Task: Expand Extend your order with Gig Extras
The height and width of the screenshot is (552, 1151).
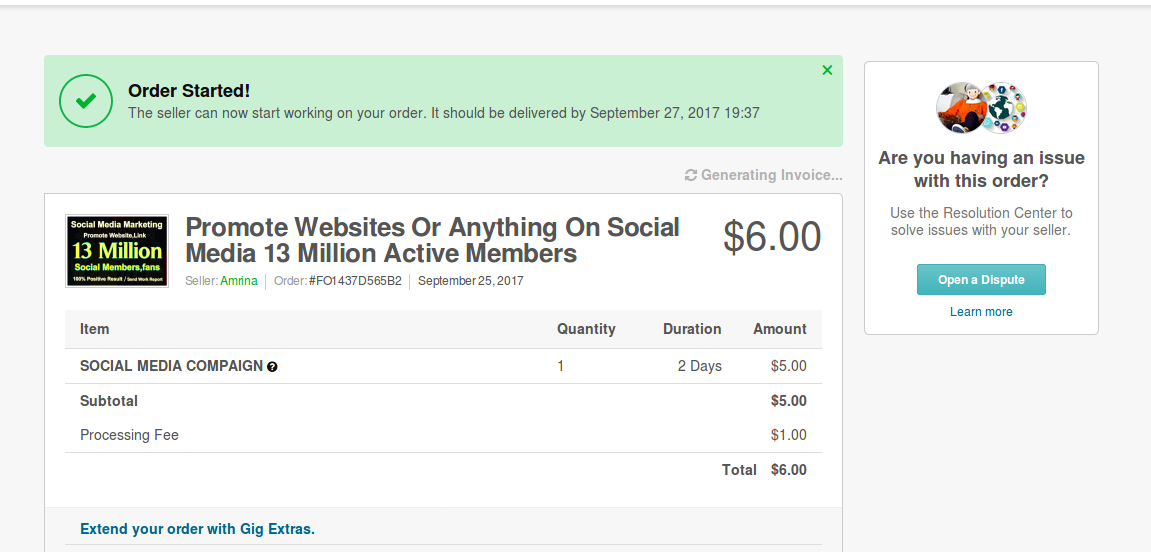Action: pyautogui.click(x=197, y=529)
